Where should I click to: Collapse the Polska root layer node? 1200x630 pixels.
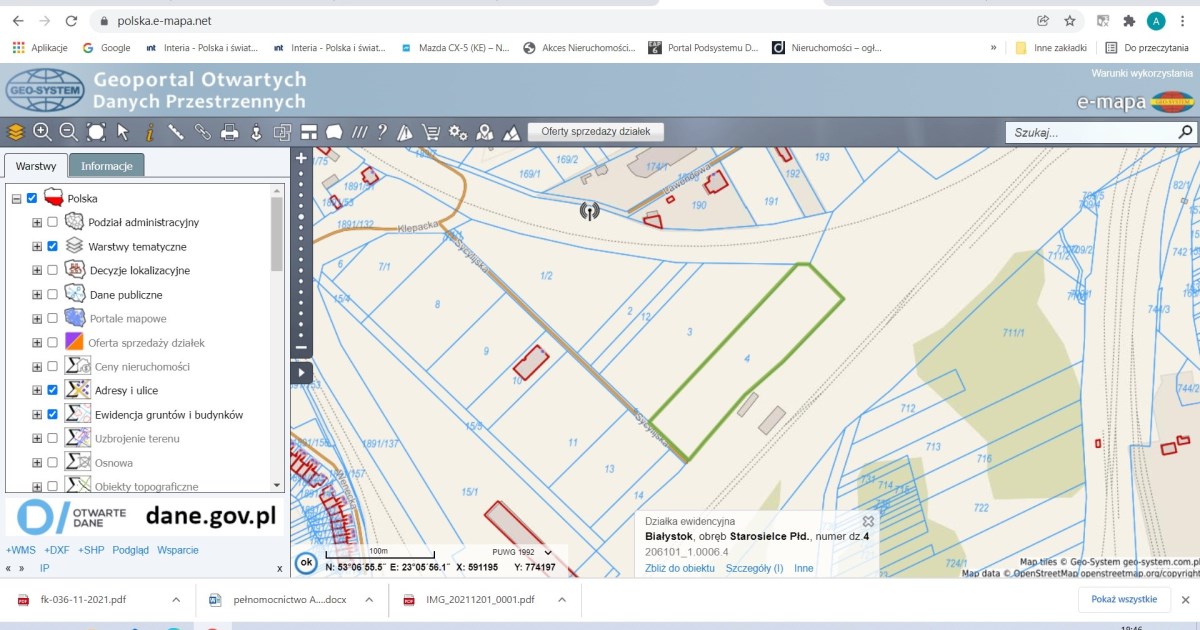click(17, 199)
